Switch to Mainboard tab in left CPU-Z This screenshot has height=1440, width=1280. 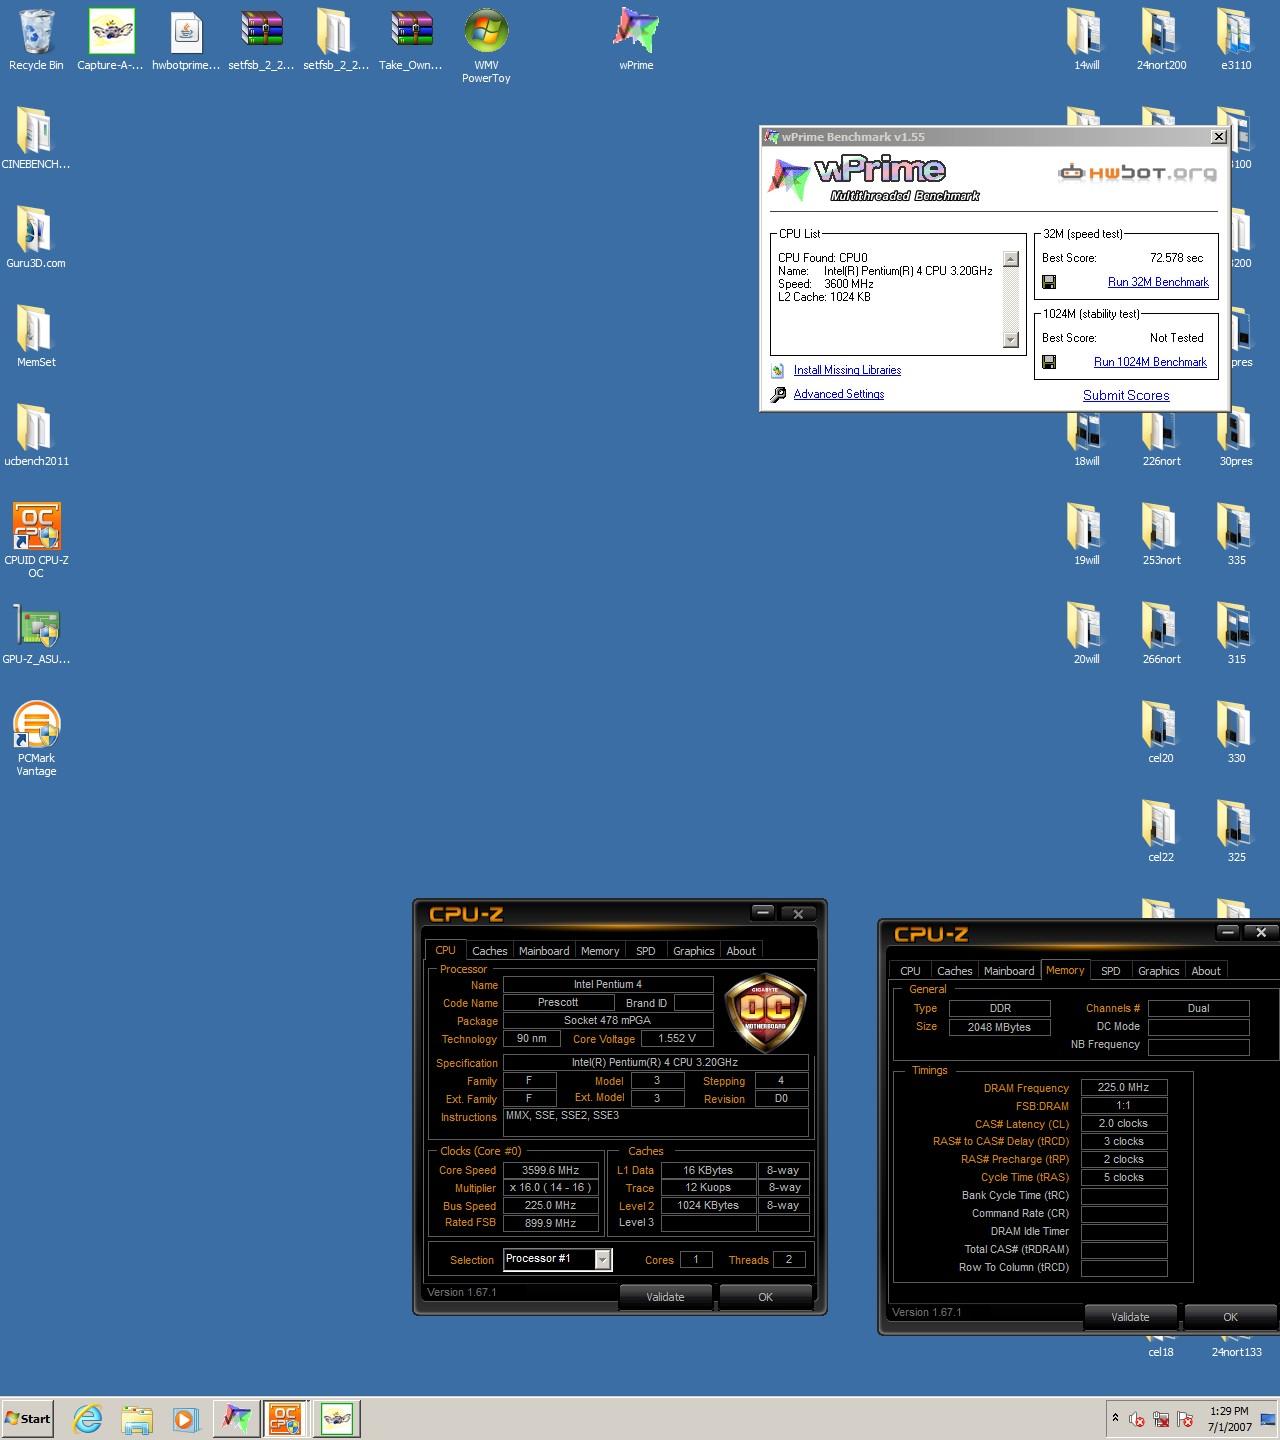pos(544,951)
